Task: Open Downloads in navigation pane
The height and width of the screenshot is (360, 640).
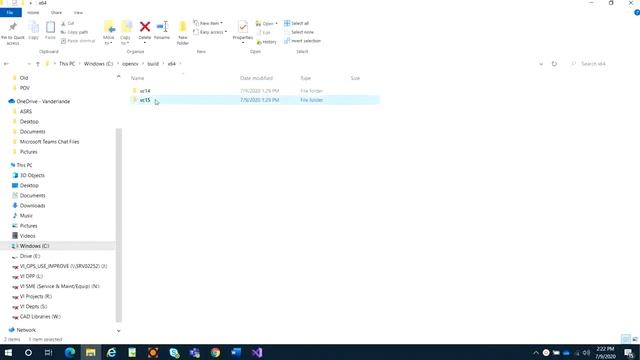Action: (x=32, y=205)
